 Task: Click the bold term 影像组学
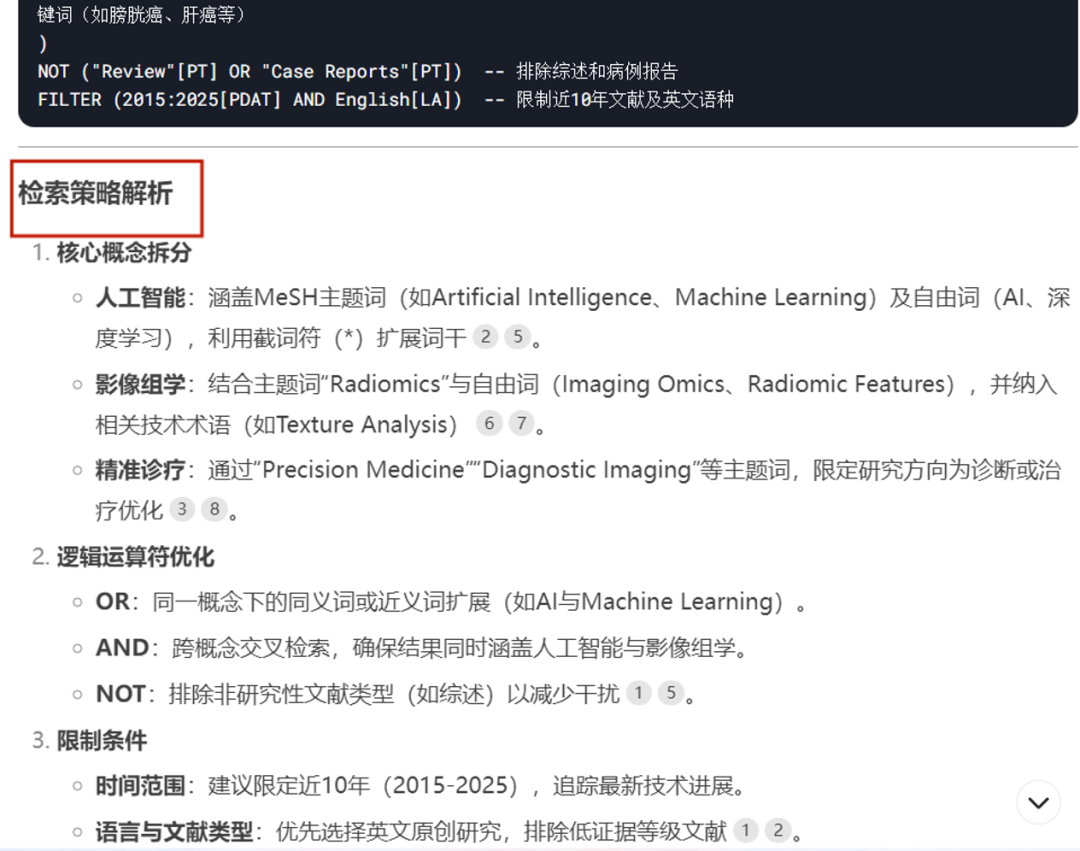141,384
